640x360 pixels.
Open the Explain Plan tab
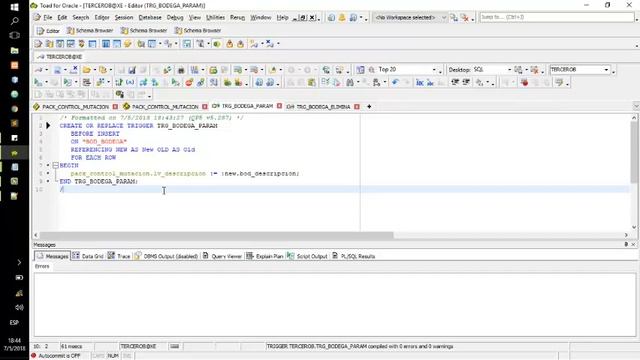[265, 256]
